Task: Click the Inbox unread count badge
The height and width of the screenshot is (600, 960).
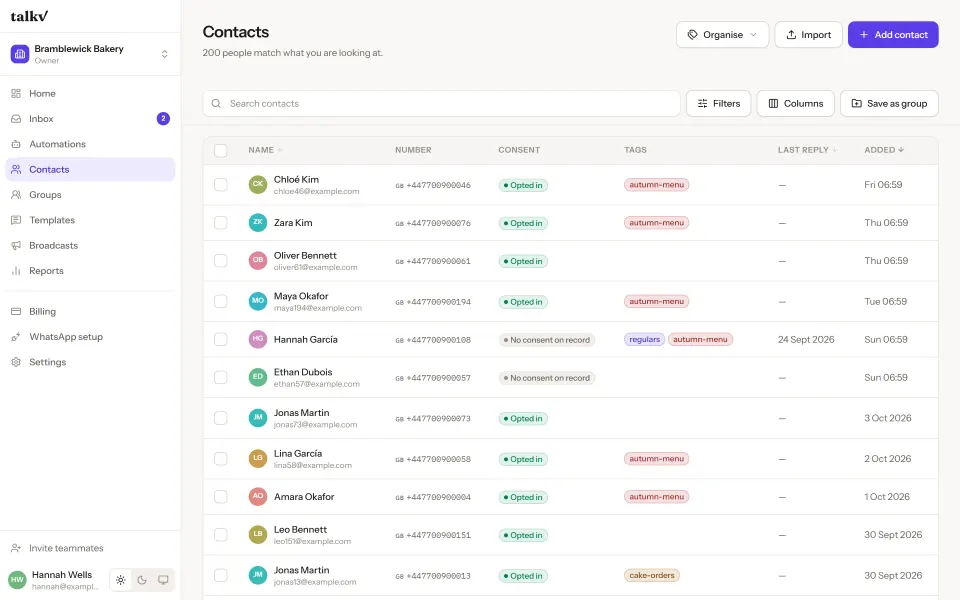Action: coord(163,119)
